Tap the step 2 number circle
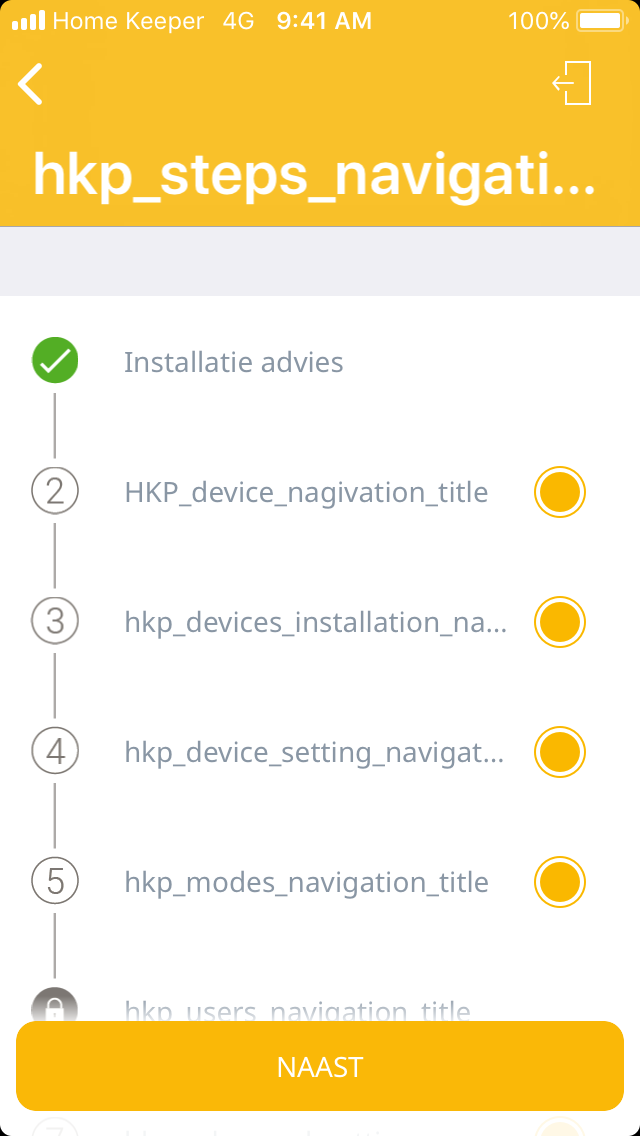The image size is (640, 1136). click(x=55, y=491)
